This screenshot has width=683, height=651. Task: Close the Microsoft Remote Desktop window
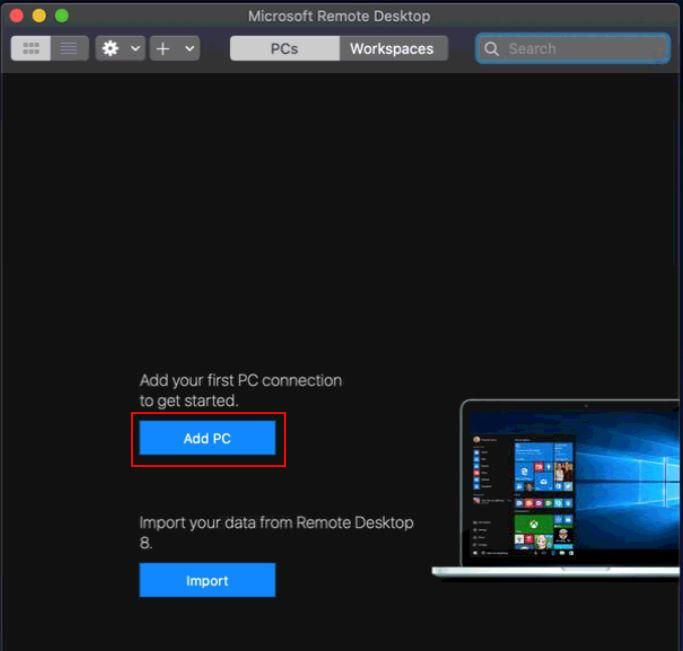pyautogui.click(x=16, y=16)
